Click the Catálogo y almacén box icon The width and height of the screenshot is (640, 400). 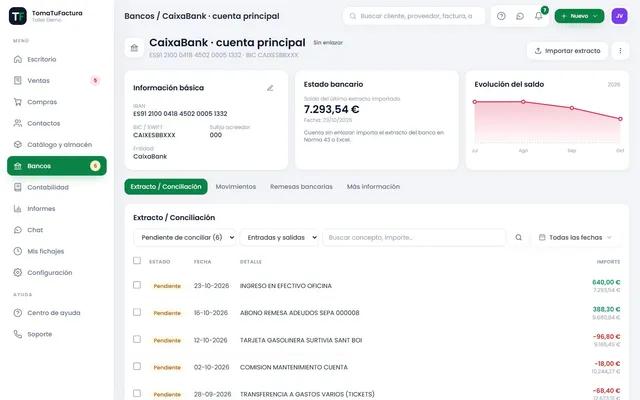(18, 144)
